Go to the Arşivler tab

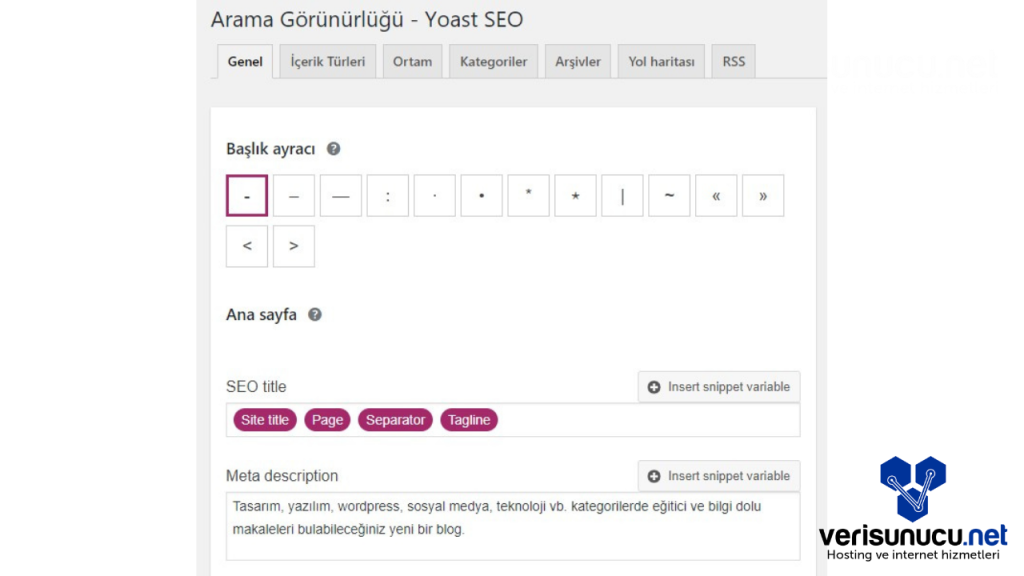tap(578, 61)
